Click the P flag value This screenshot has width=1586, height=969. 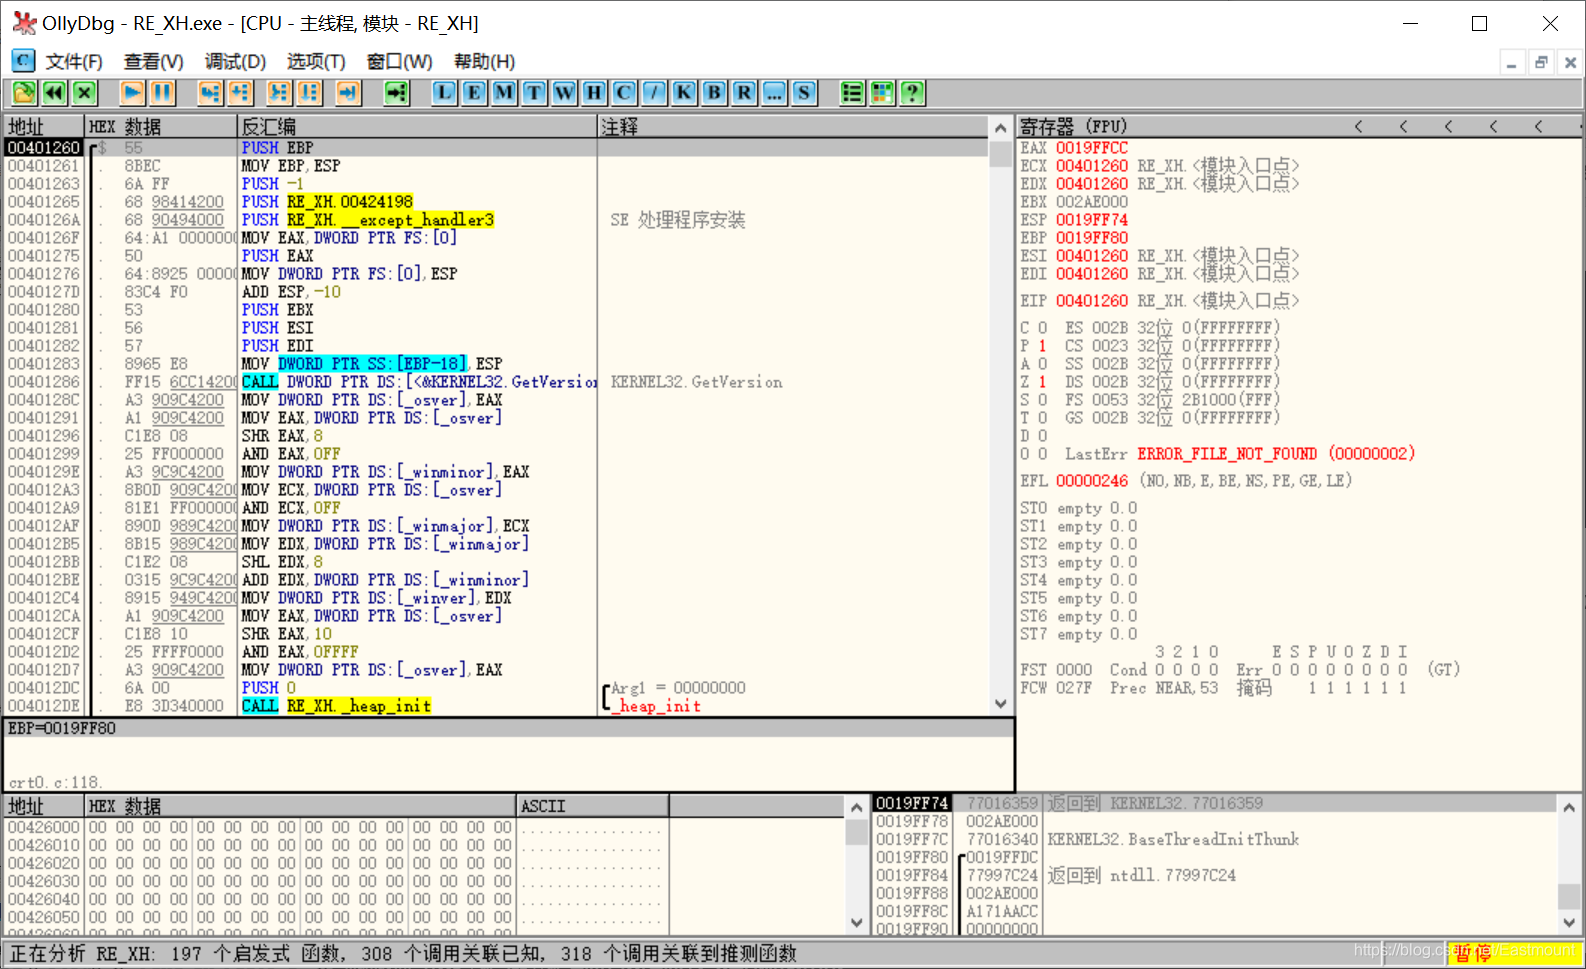tap(1042, 346)
